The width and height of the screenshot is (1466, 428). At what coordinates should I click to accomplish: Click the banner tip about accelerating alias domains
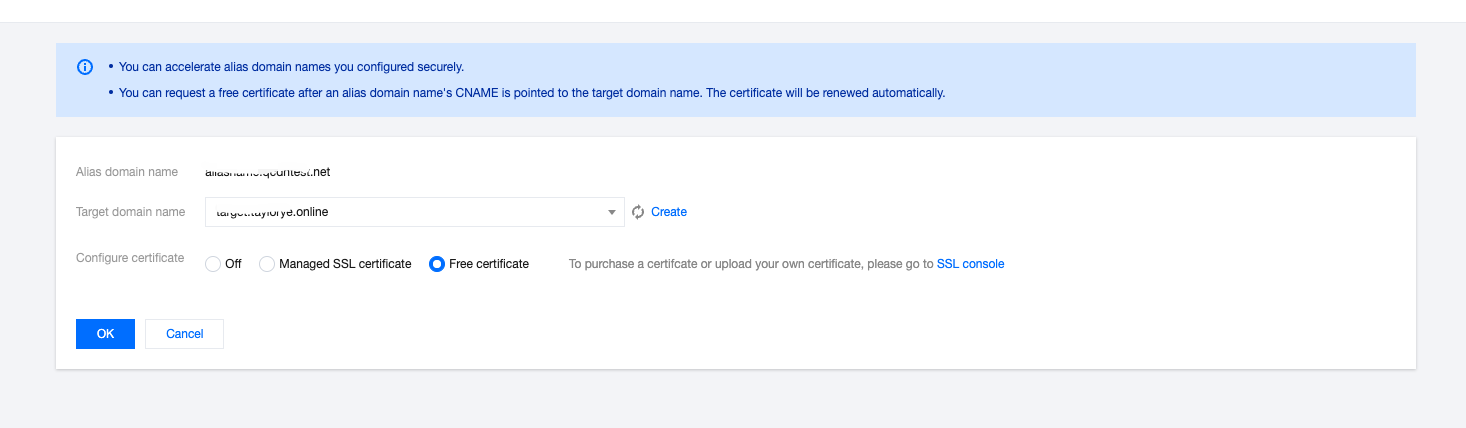[x=291, y=67]
